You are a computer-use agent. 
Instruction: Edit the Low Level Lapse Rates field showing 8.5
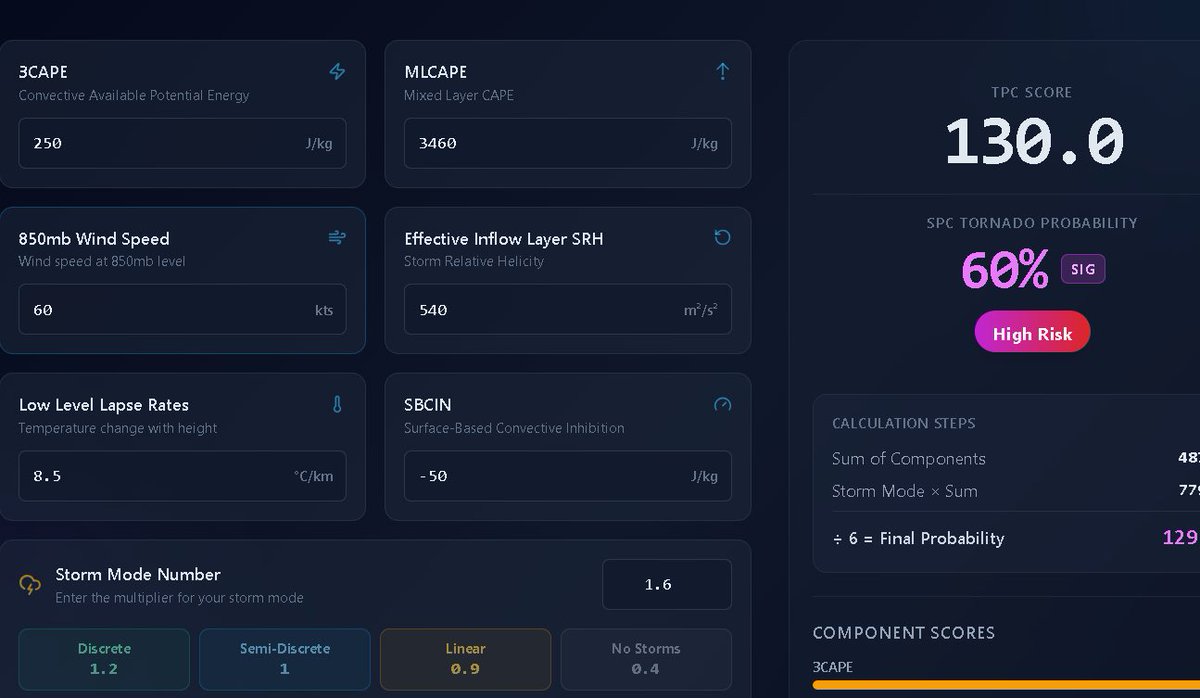(182, 475)
